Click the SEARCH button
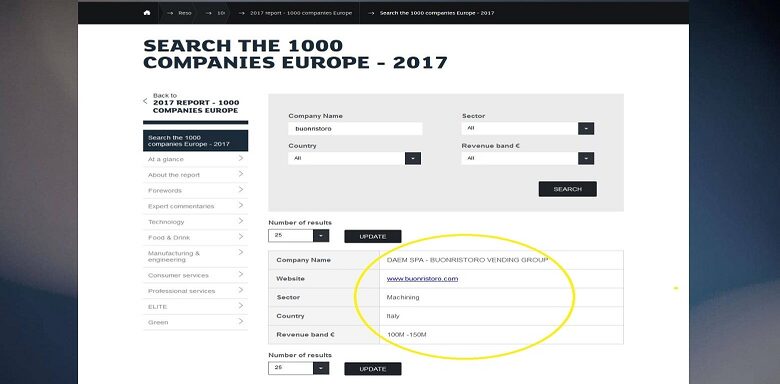The width and height of the screenshot is (780, 384). tap(568, 189)
